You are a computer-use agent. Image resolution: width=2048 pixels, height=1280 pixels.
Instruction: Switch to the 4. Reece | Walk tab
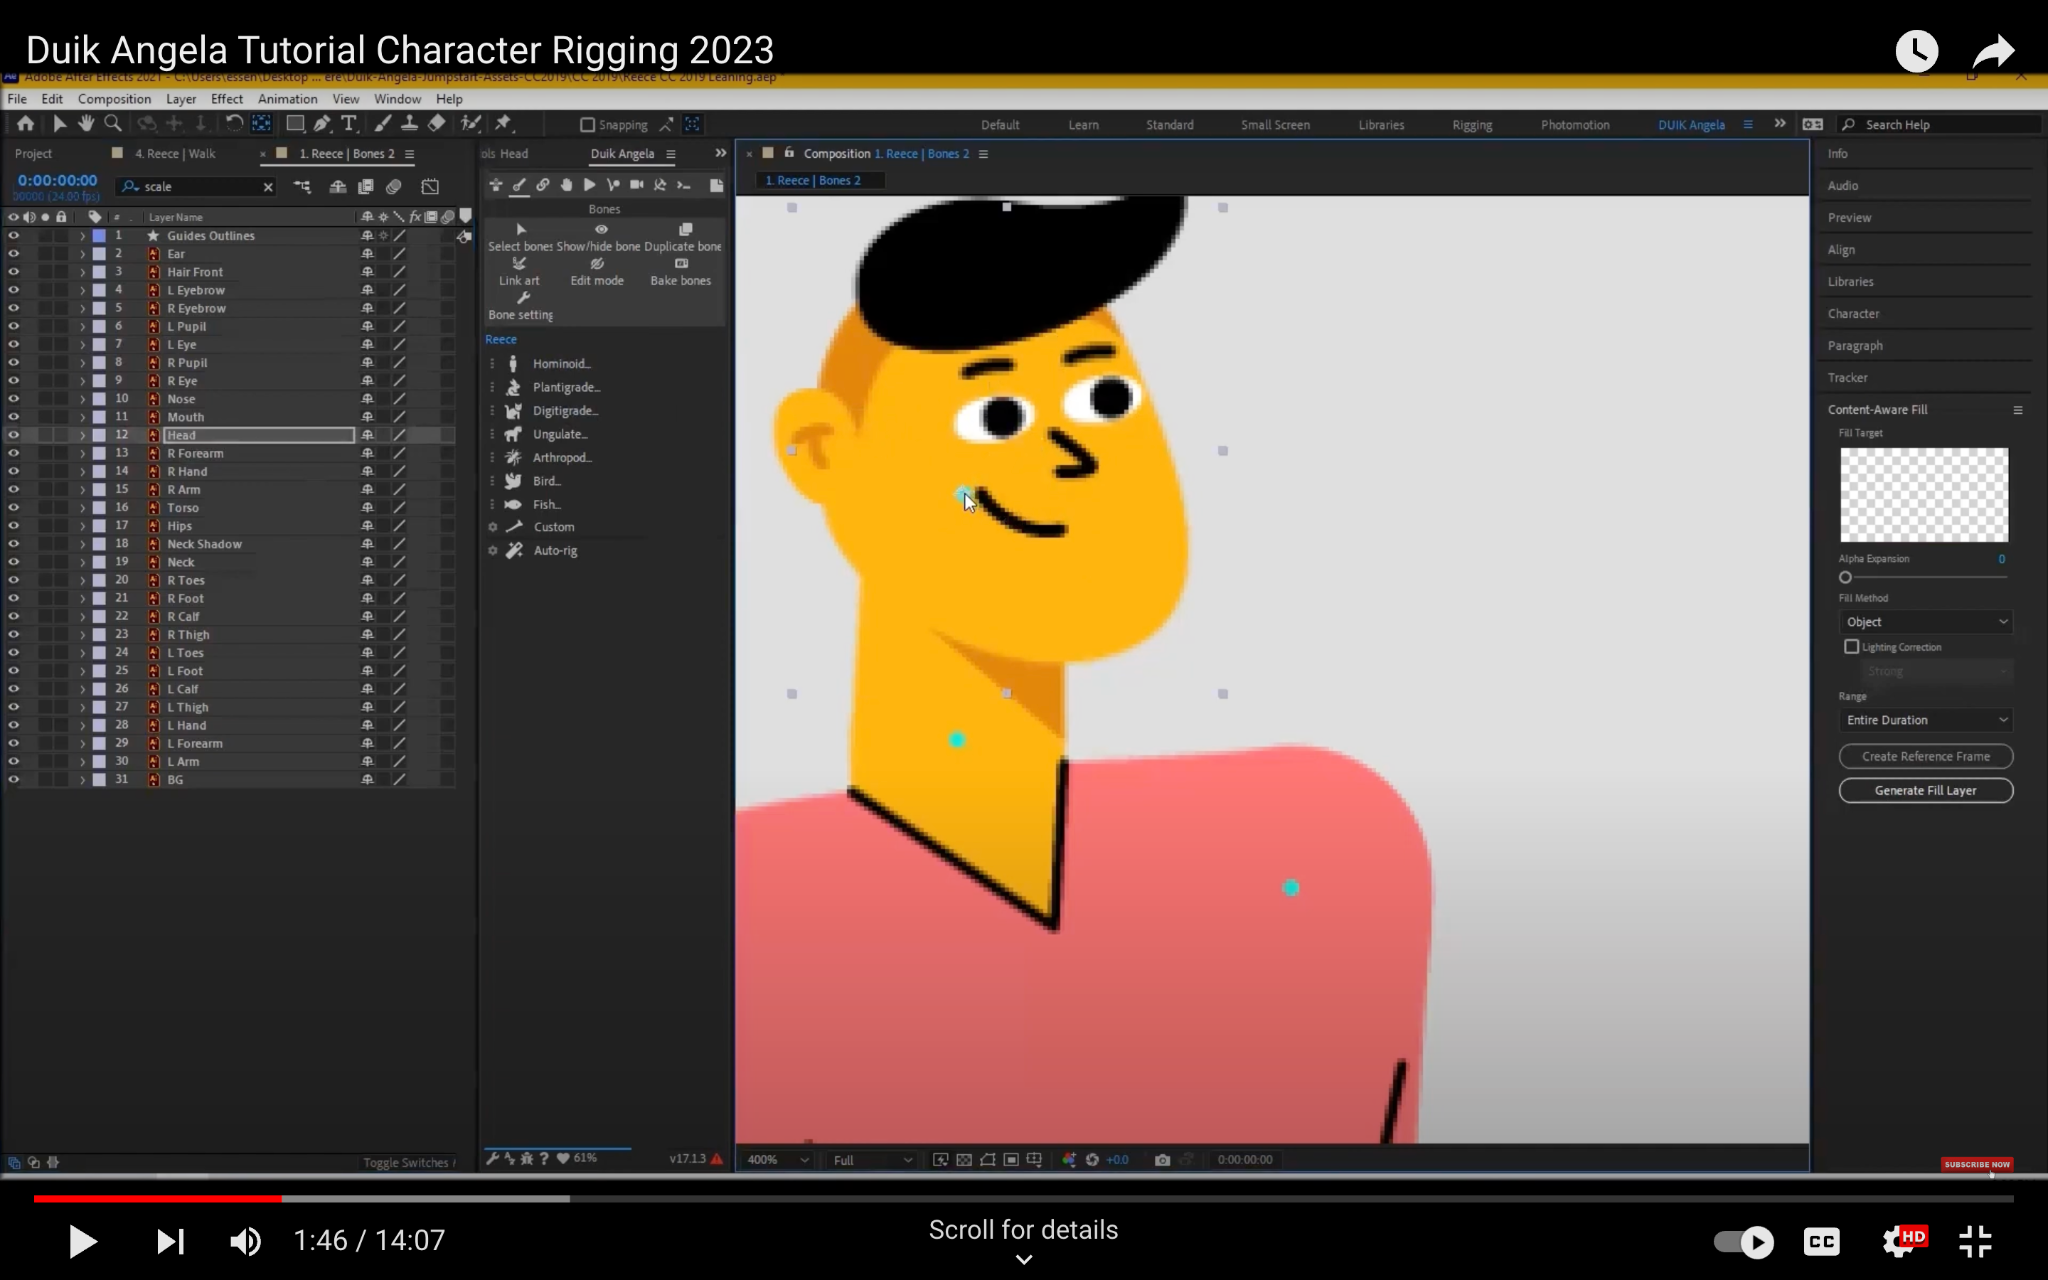[x=175, y=154]
